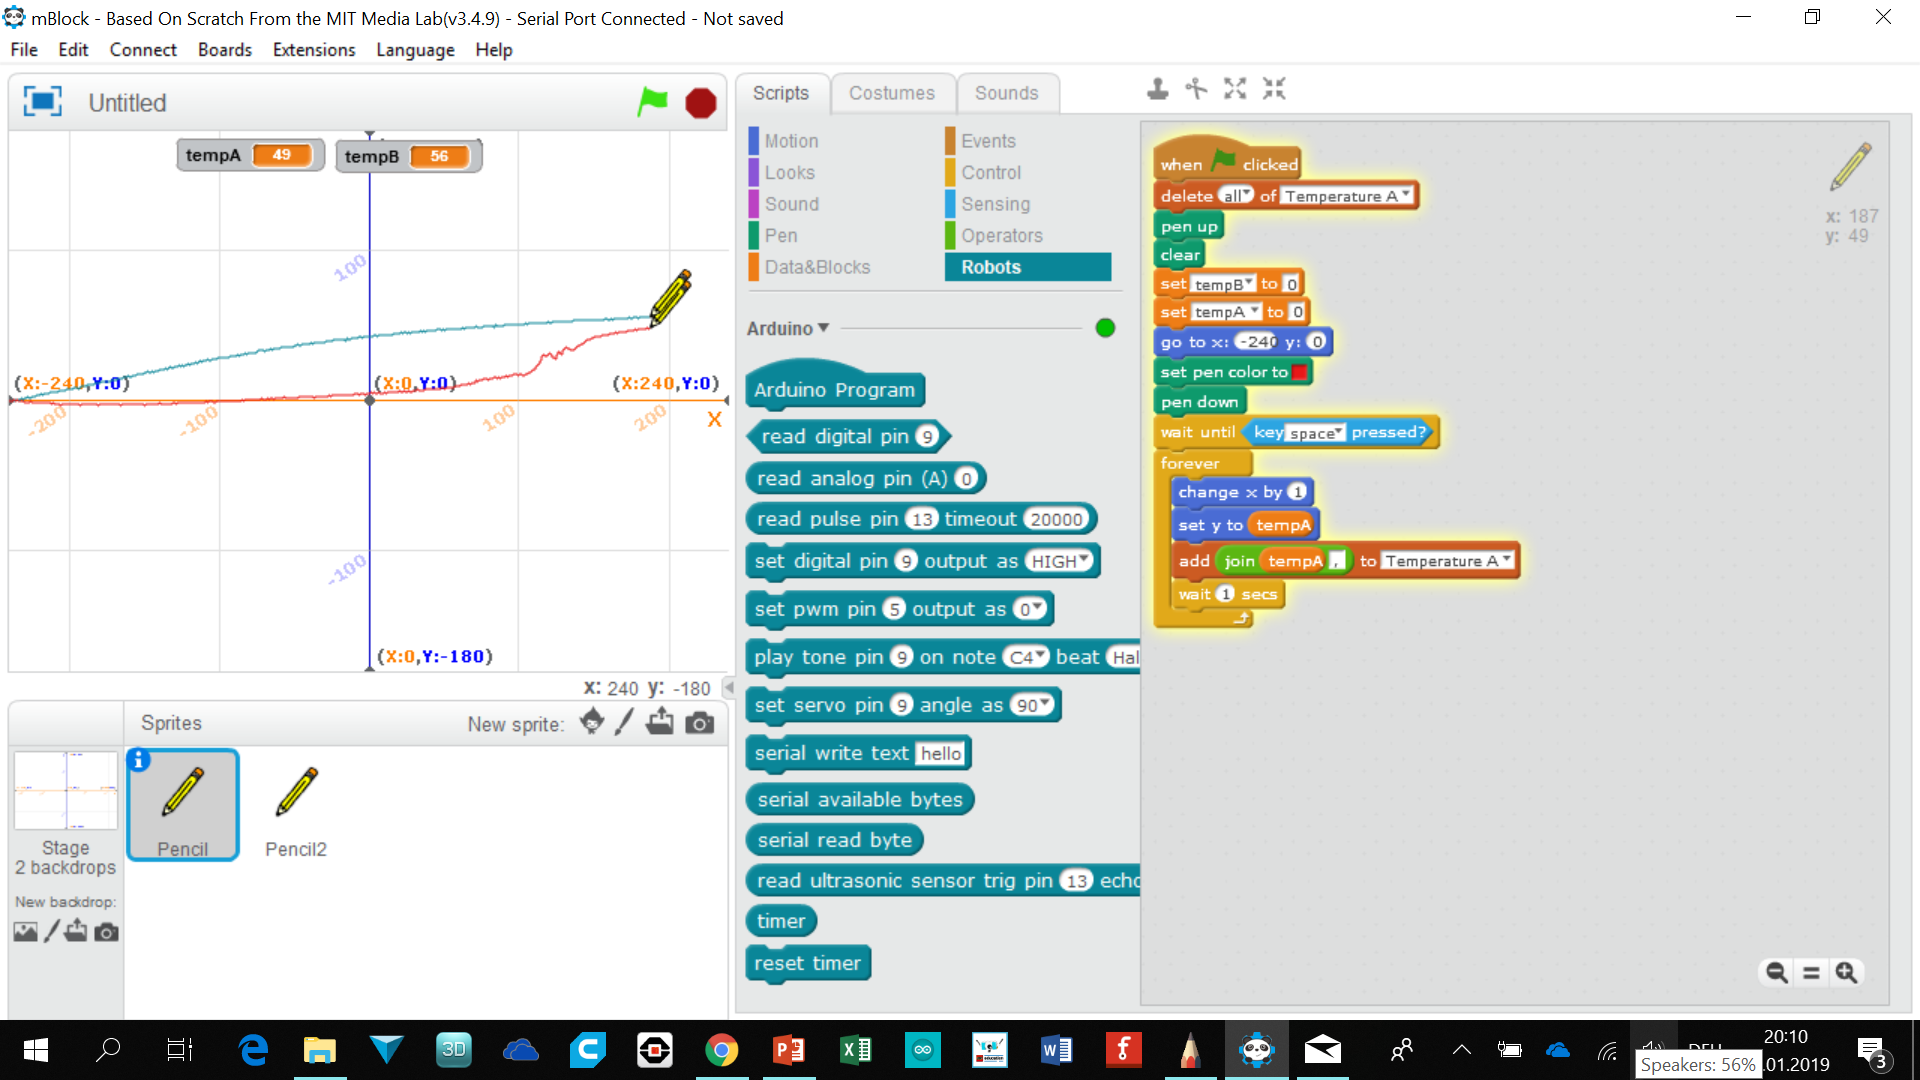Collapse the stage panel with side arrow

pos(728,688)
